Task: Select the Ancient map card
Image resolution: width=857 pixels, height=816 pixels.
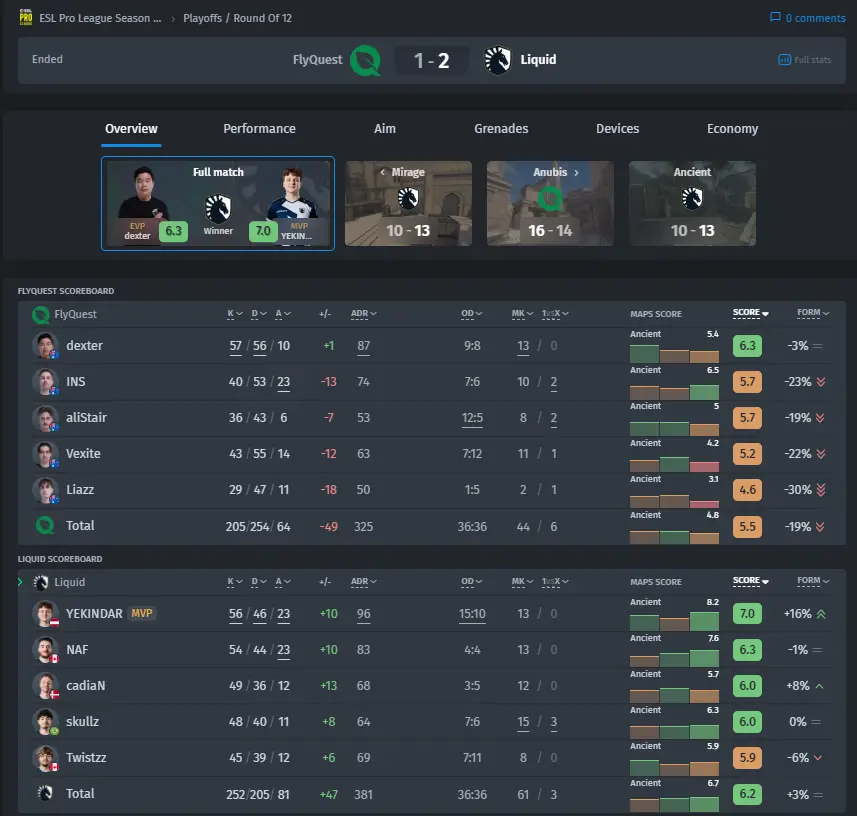Action: coord(692,203)
